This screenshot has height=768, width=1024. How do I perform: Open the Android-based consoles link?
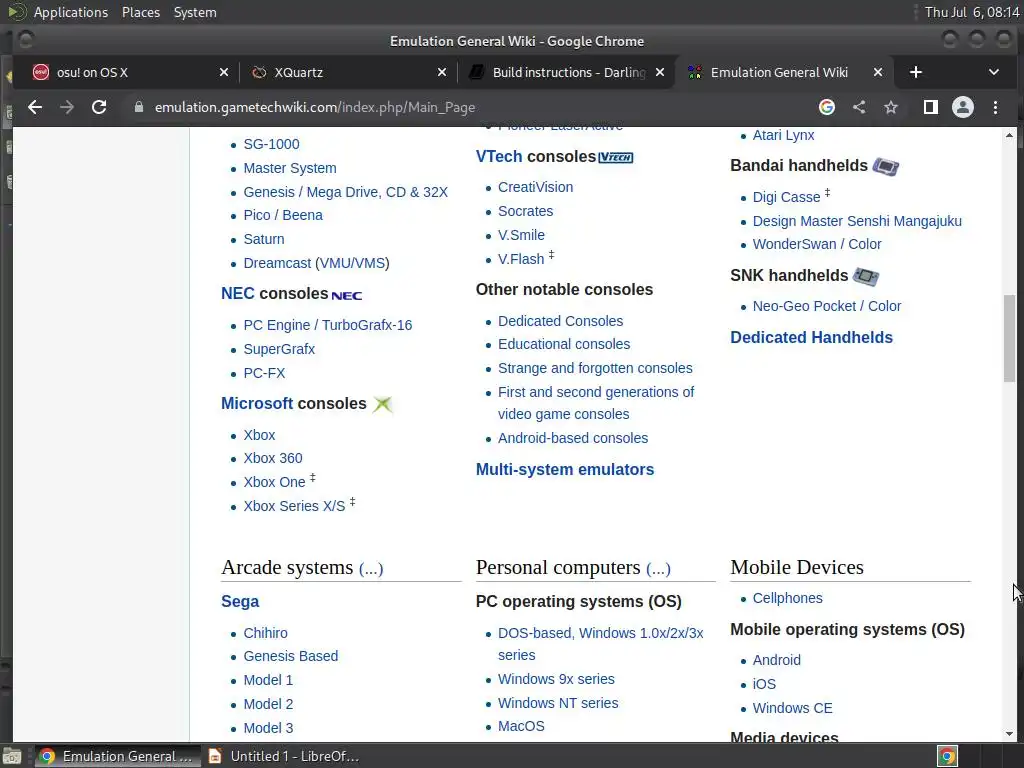[573, 438]
